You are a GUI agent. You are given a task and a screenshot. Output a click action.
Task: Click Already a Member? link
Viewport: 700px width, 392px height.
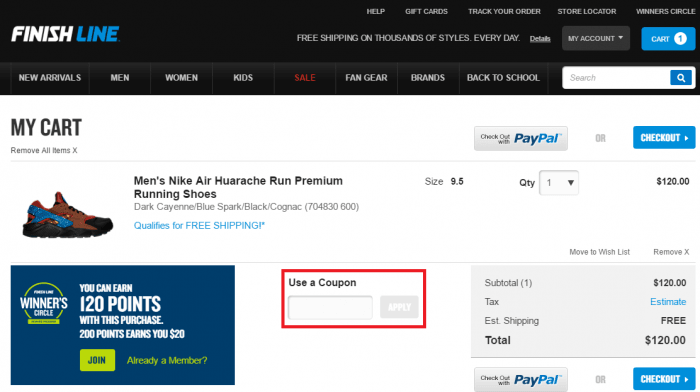[x=167, y=360]
